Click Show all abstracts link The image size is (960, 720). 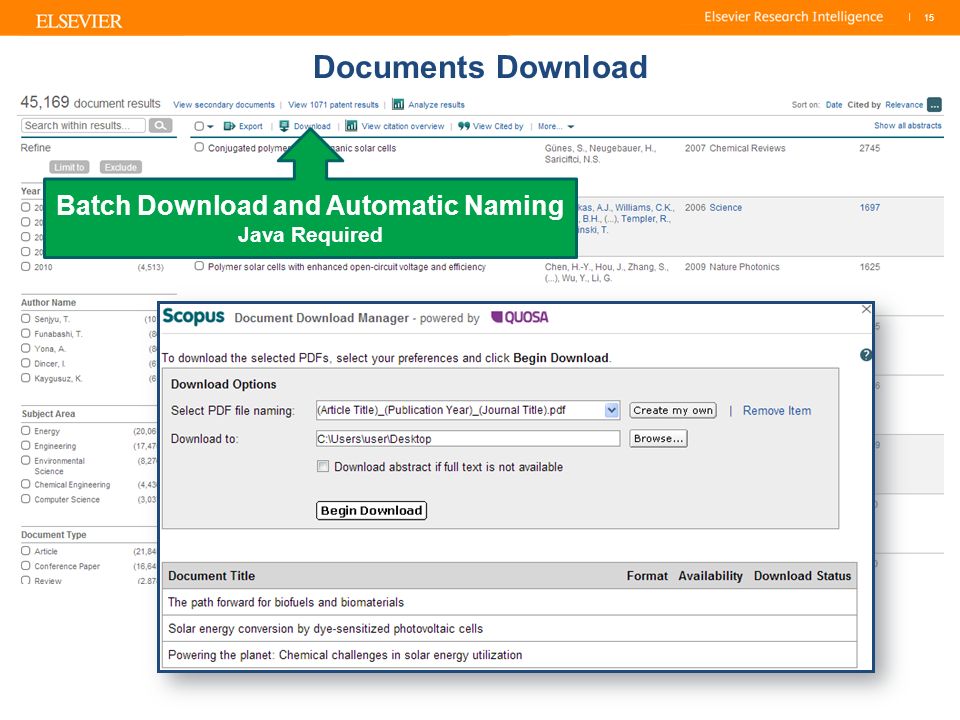click(x=908, y=126)
